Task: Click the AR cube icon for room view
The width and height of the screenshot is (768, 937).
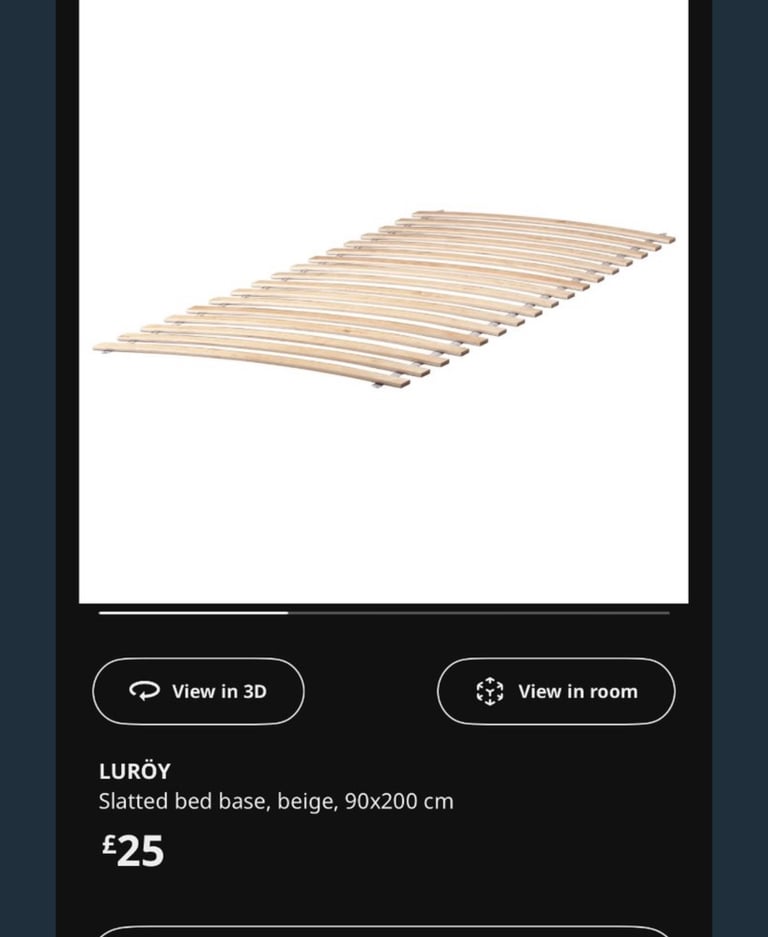Action: (x=489, y=691)
